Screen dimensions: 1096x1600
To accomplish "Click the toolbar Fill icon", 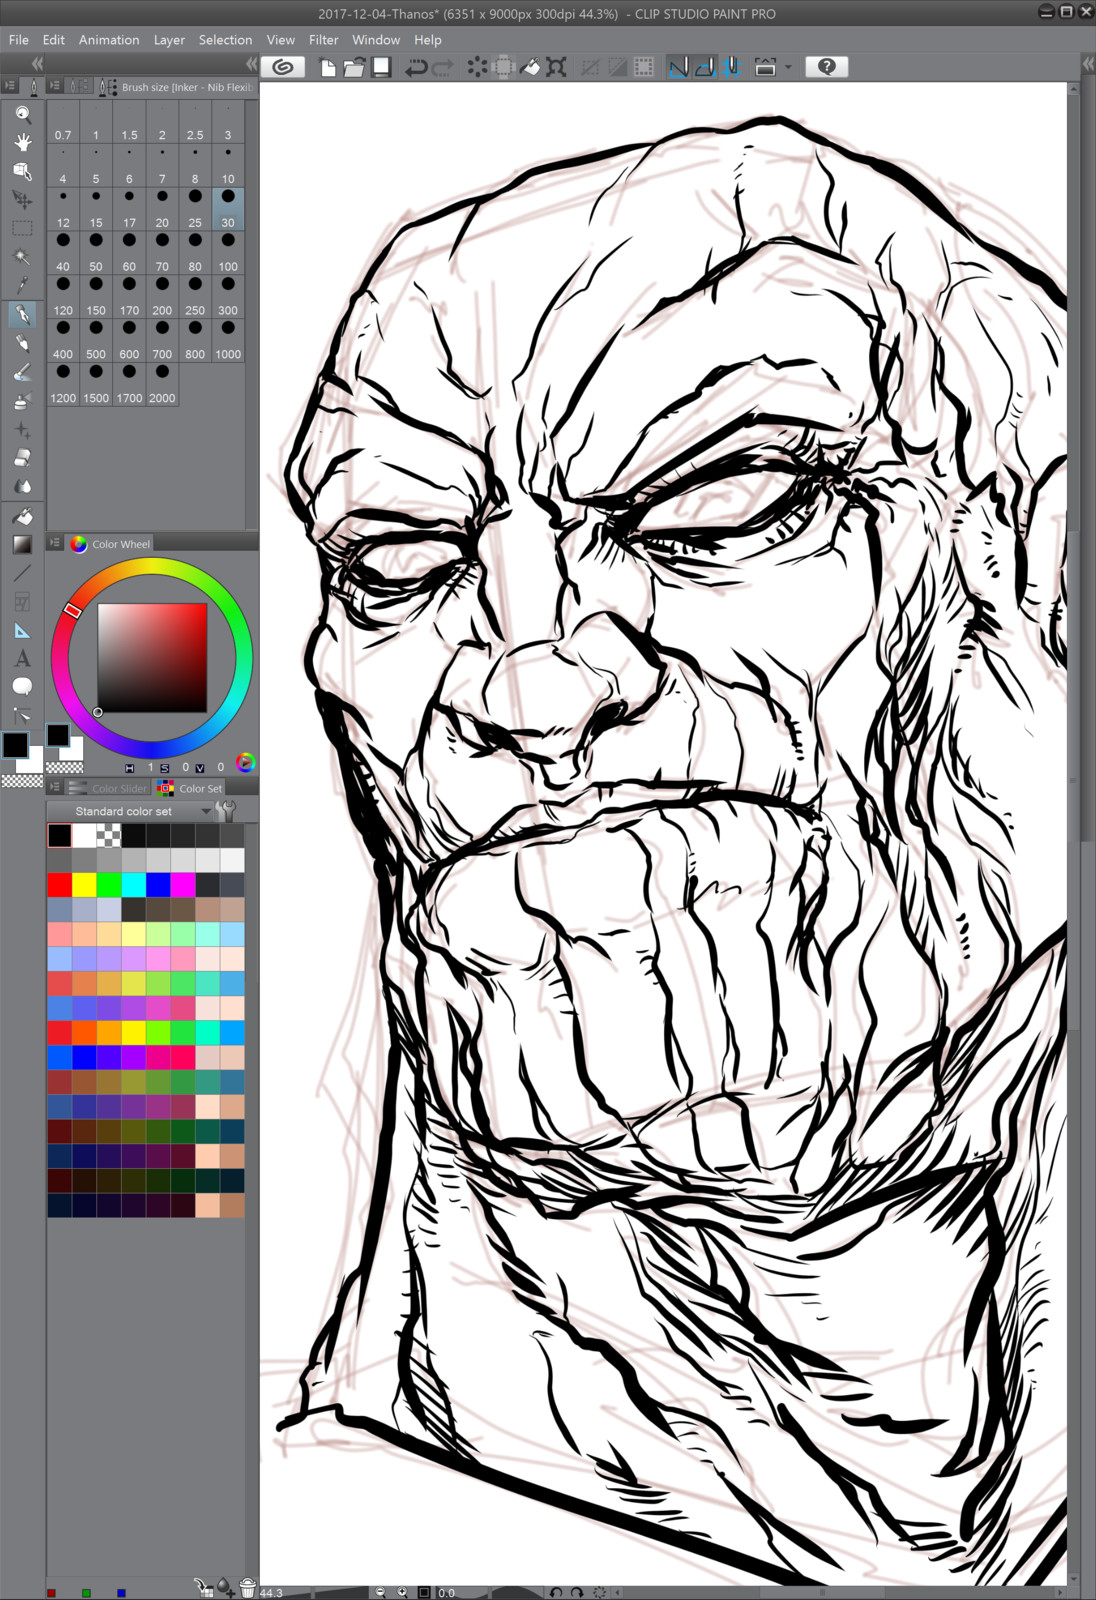I will (530, 67).
